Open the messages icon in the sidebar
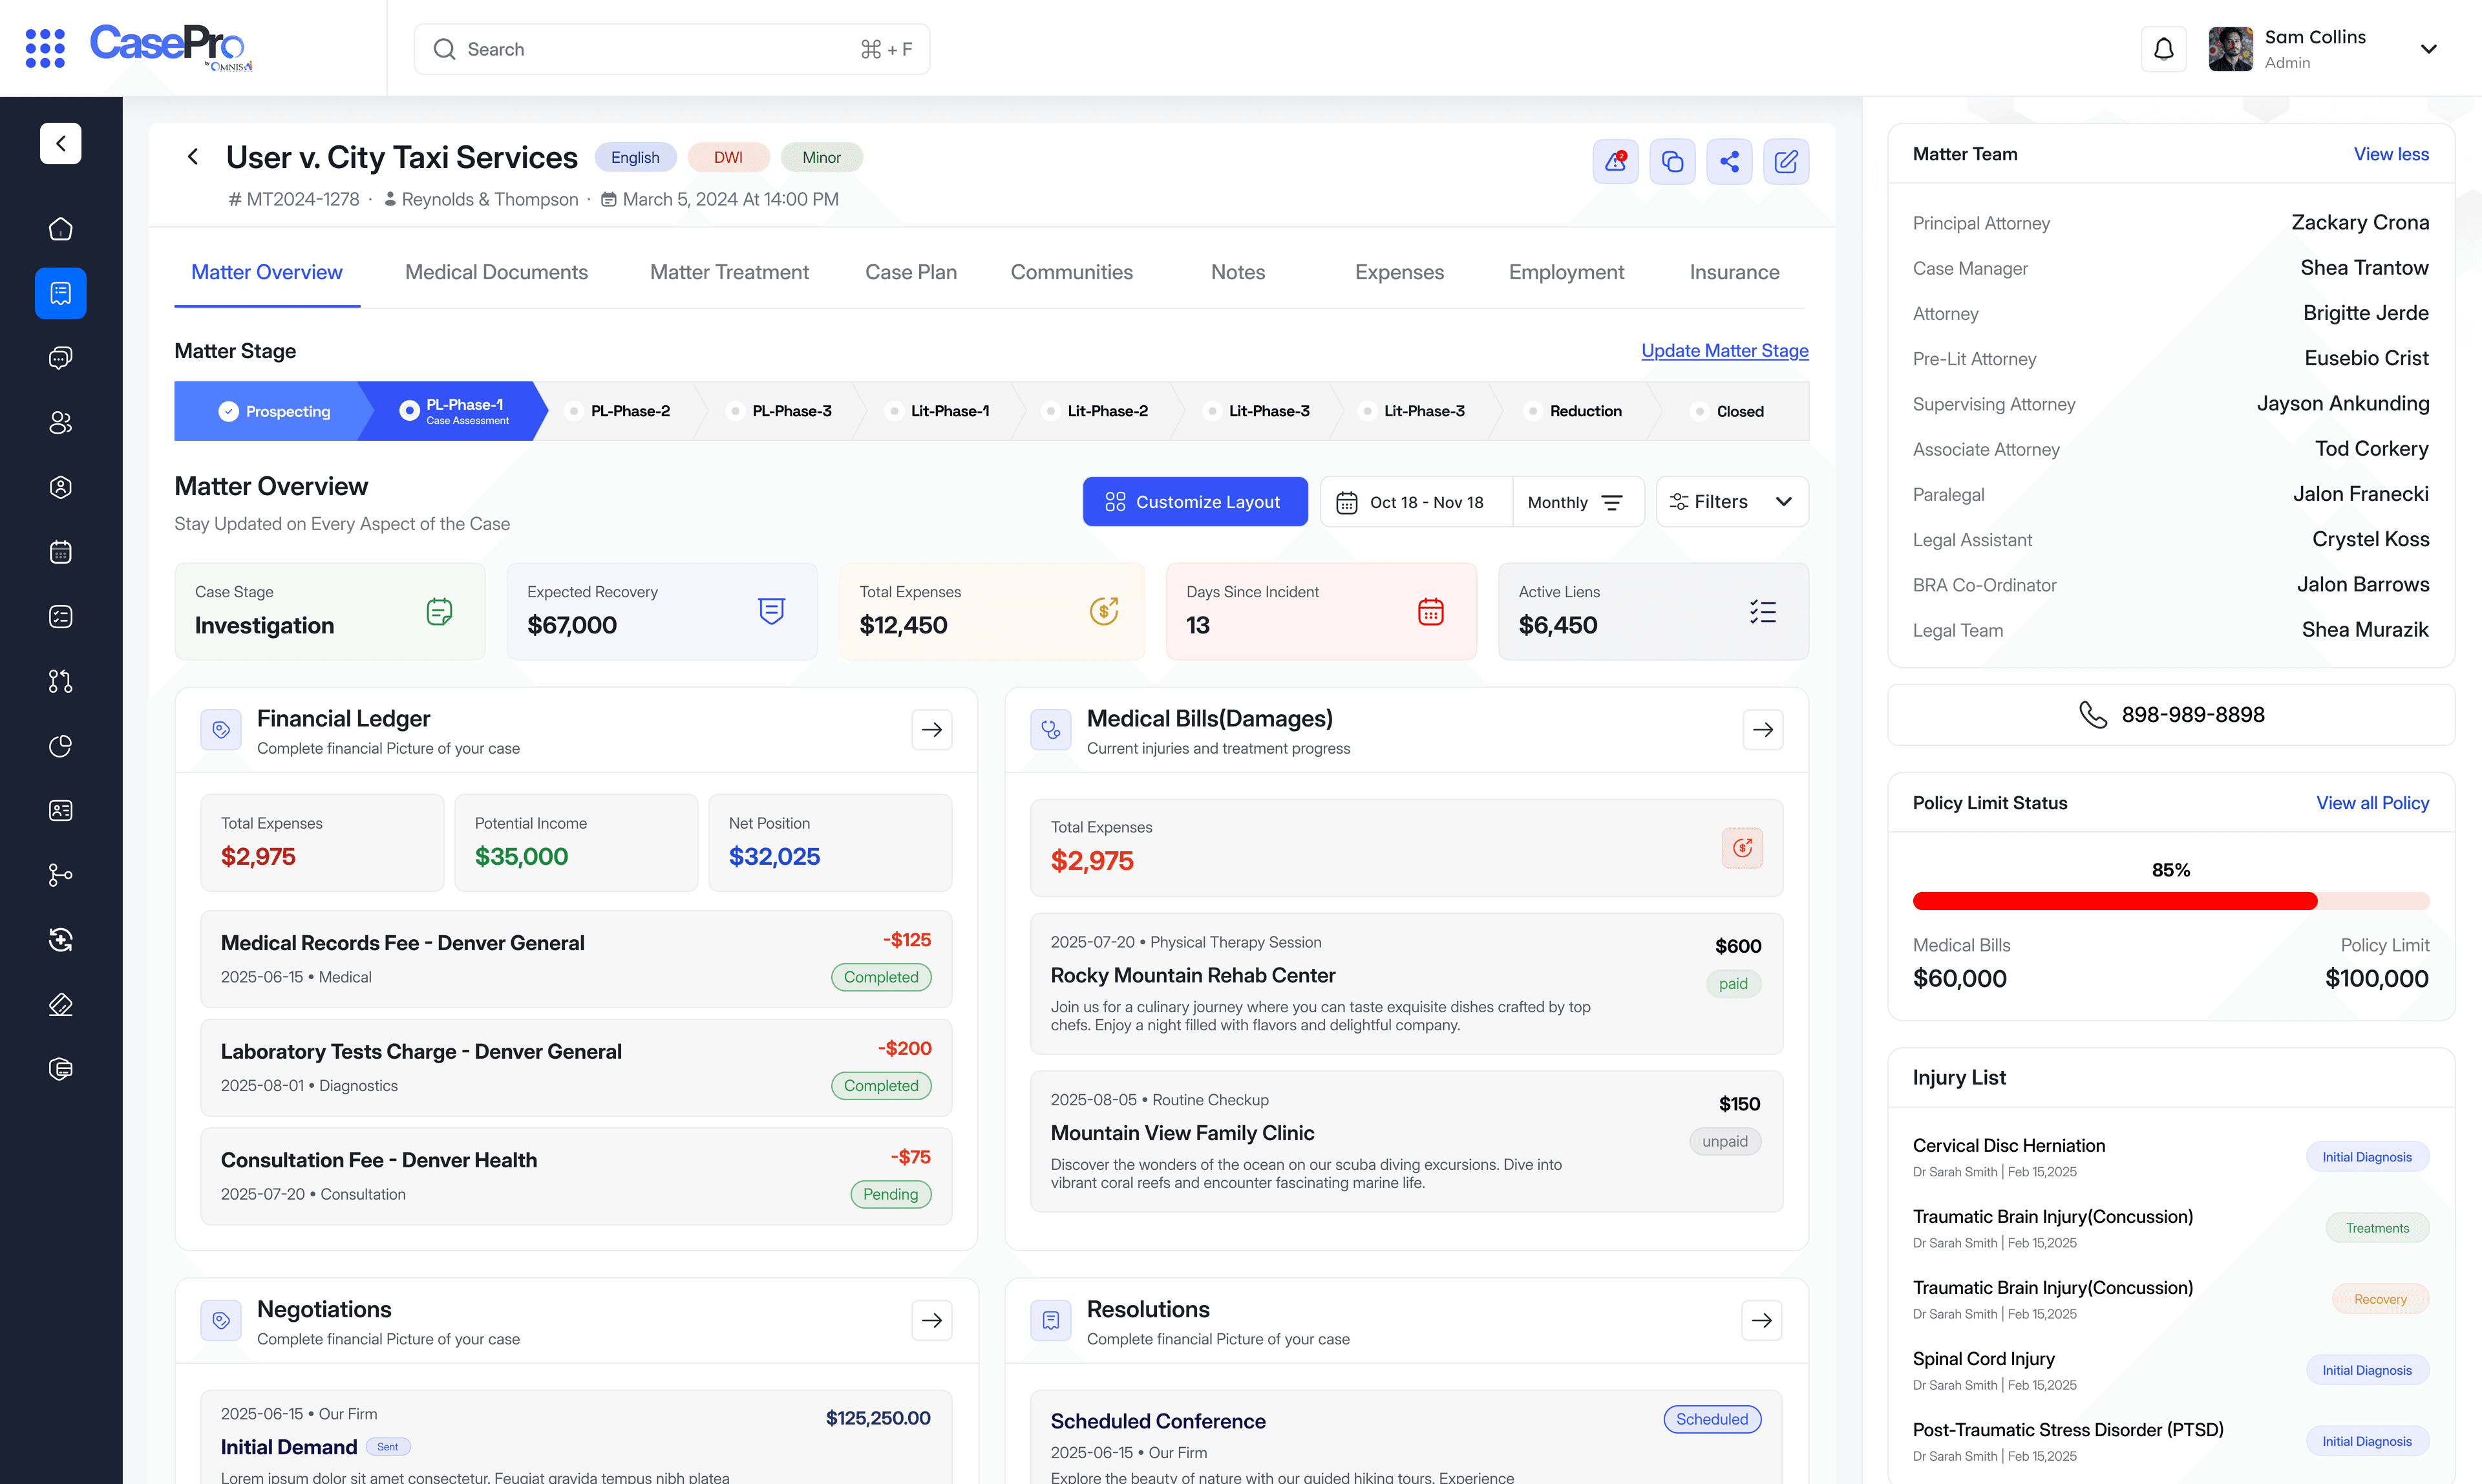This screenshot has width=2482, height=1484. click(61, 357)
